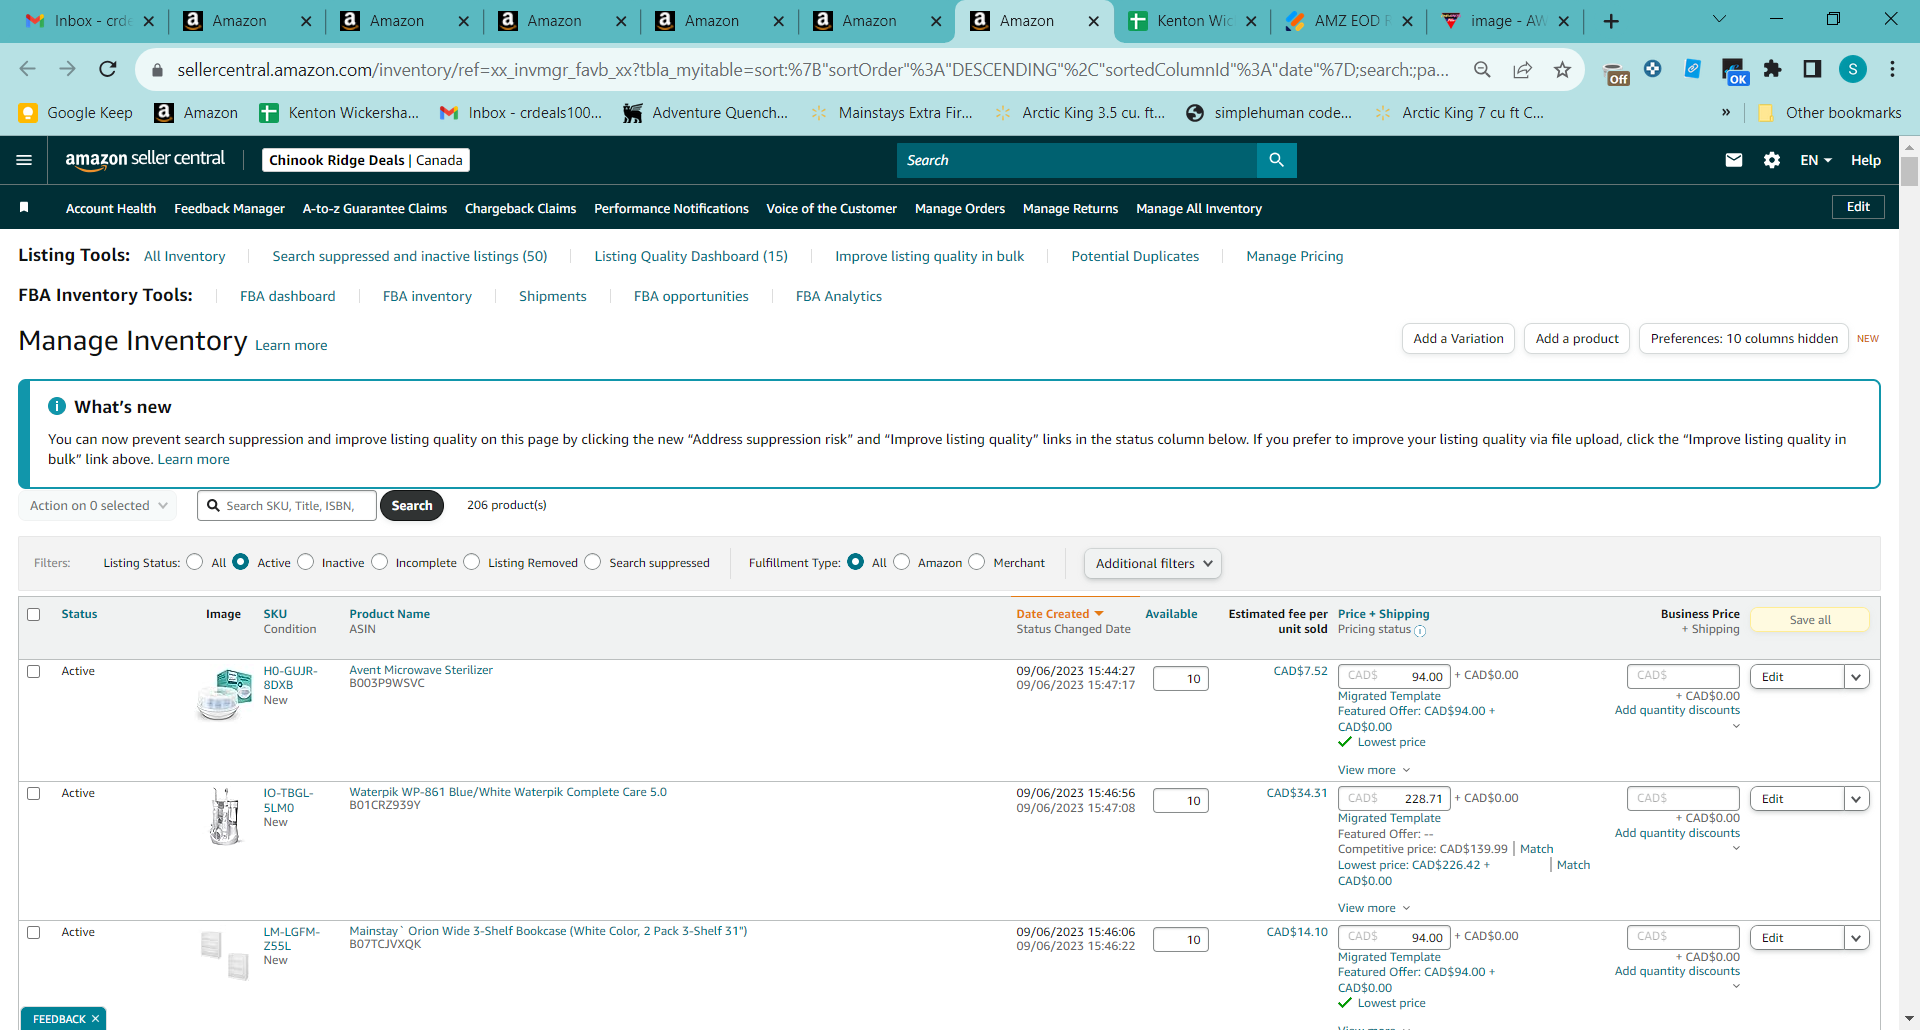The height and width of the screenshot is (1030, 1920).
Task: Expand View more for Waterpik pricing
Action: (x=1374, y=908)
